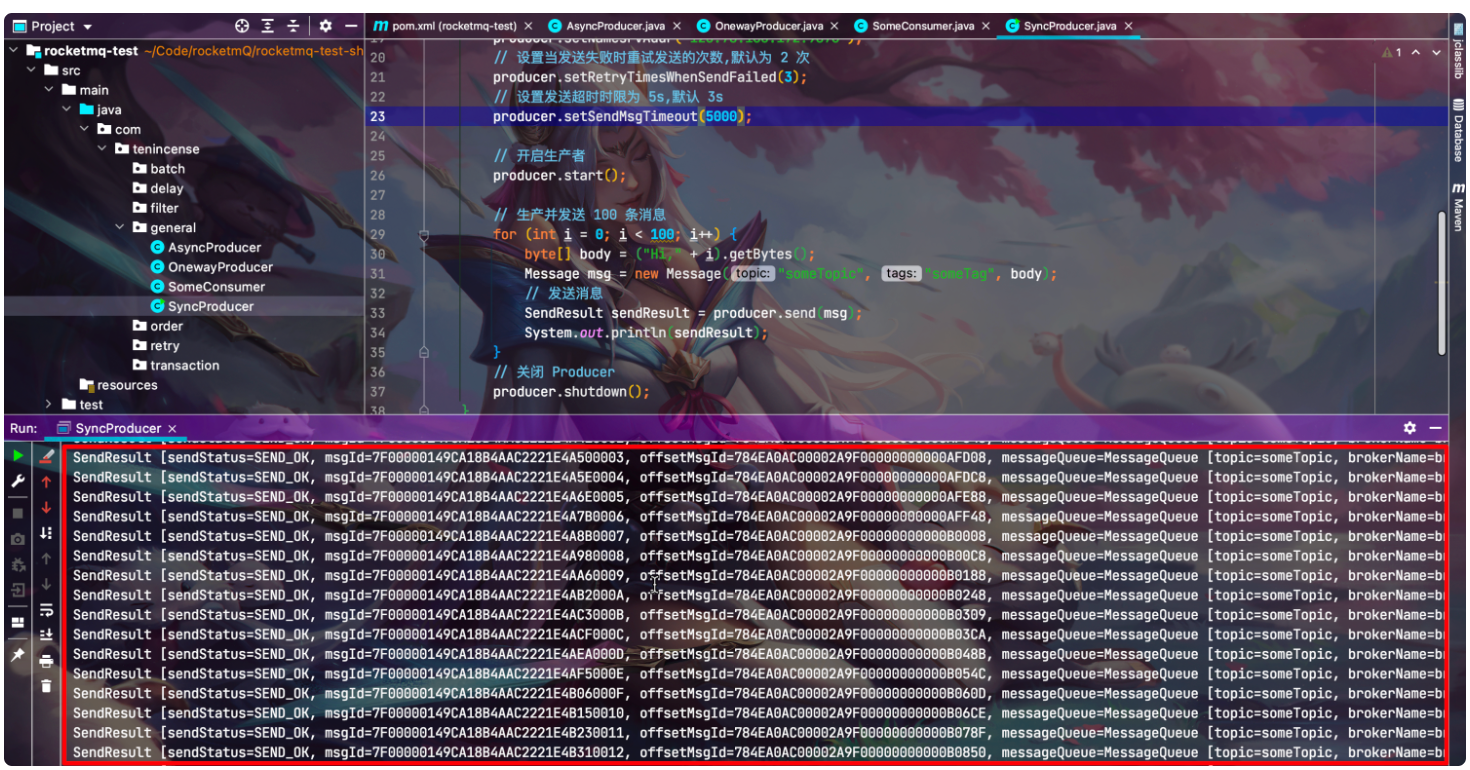Click Restore Layout icon in Run panel
Viewport: 1470px width, 770px height.
18,622
